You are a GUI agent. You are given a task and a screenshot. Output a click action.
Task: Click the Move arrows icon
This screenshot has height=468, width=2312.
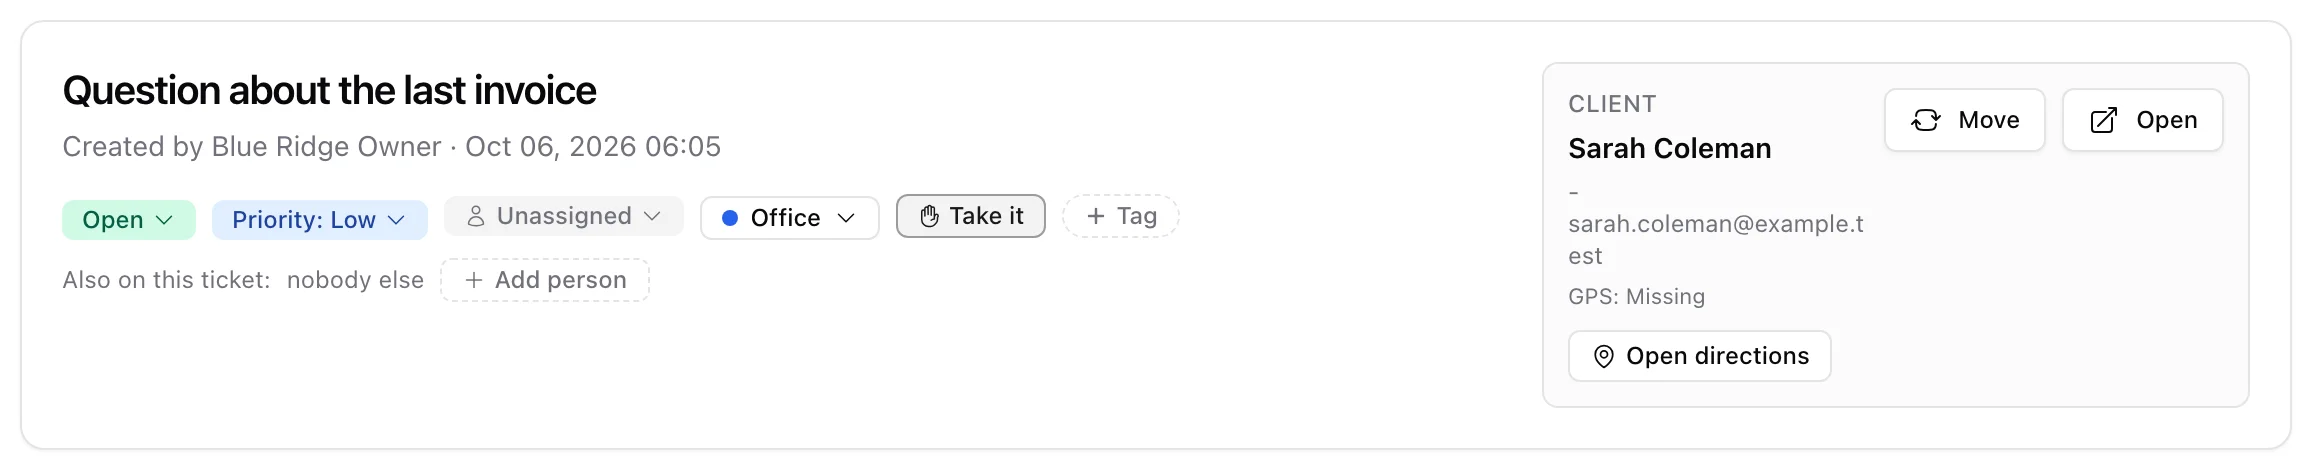click(x=1926, y=120)
